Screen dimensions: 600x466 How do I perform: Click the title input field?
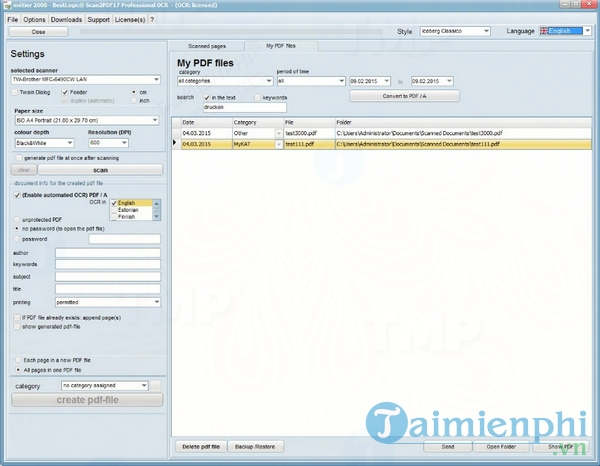(108, 289)
